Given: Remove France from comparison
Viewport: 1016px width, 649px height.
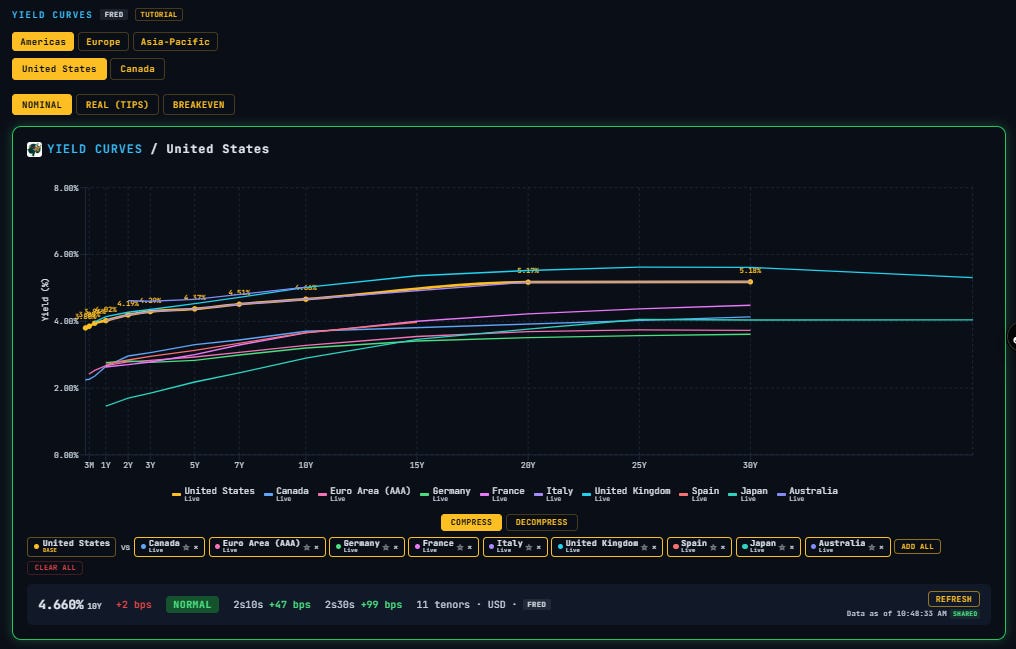Looking at the screenshot, I should point(470,547).
